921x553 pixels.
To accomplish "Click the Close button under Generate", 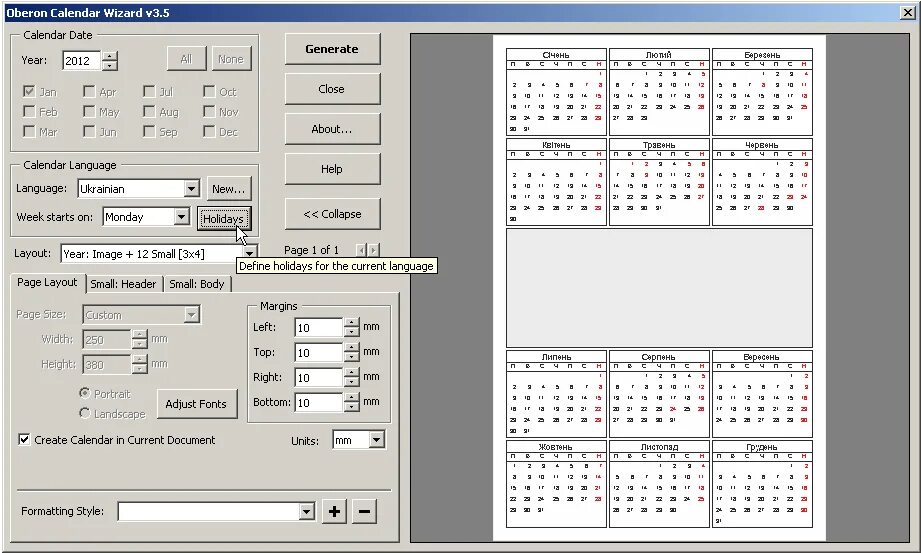I will point(332,89).
